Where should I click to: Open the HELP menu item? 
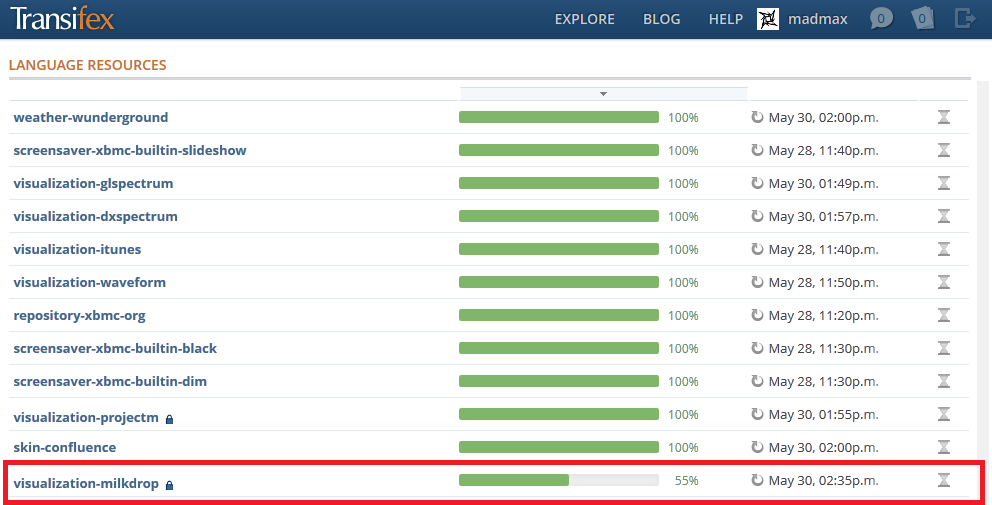pos(726,19)
